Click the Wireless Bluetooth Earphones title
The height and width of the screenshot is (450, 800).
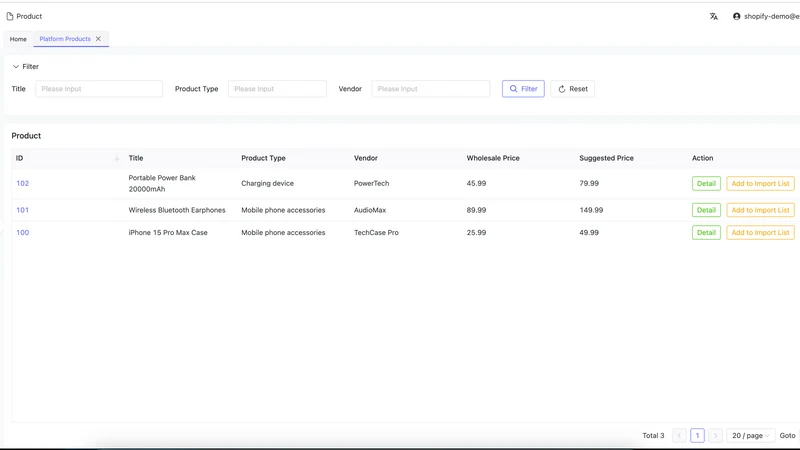tap(177, 210)
